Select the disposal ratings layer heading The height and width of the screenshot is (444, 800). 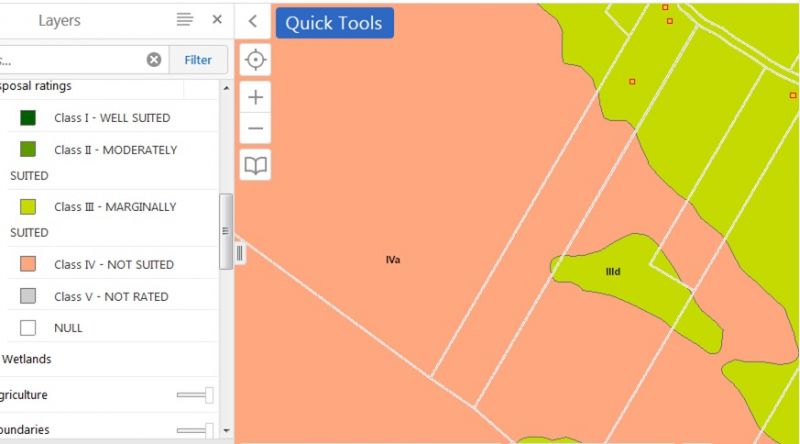(36, 86)
